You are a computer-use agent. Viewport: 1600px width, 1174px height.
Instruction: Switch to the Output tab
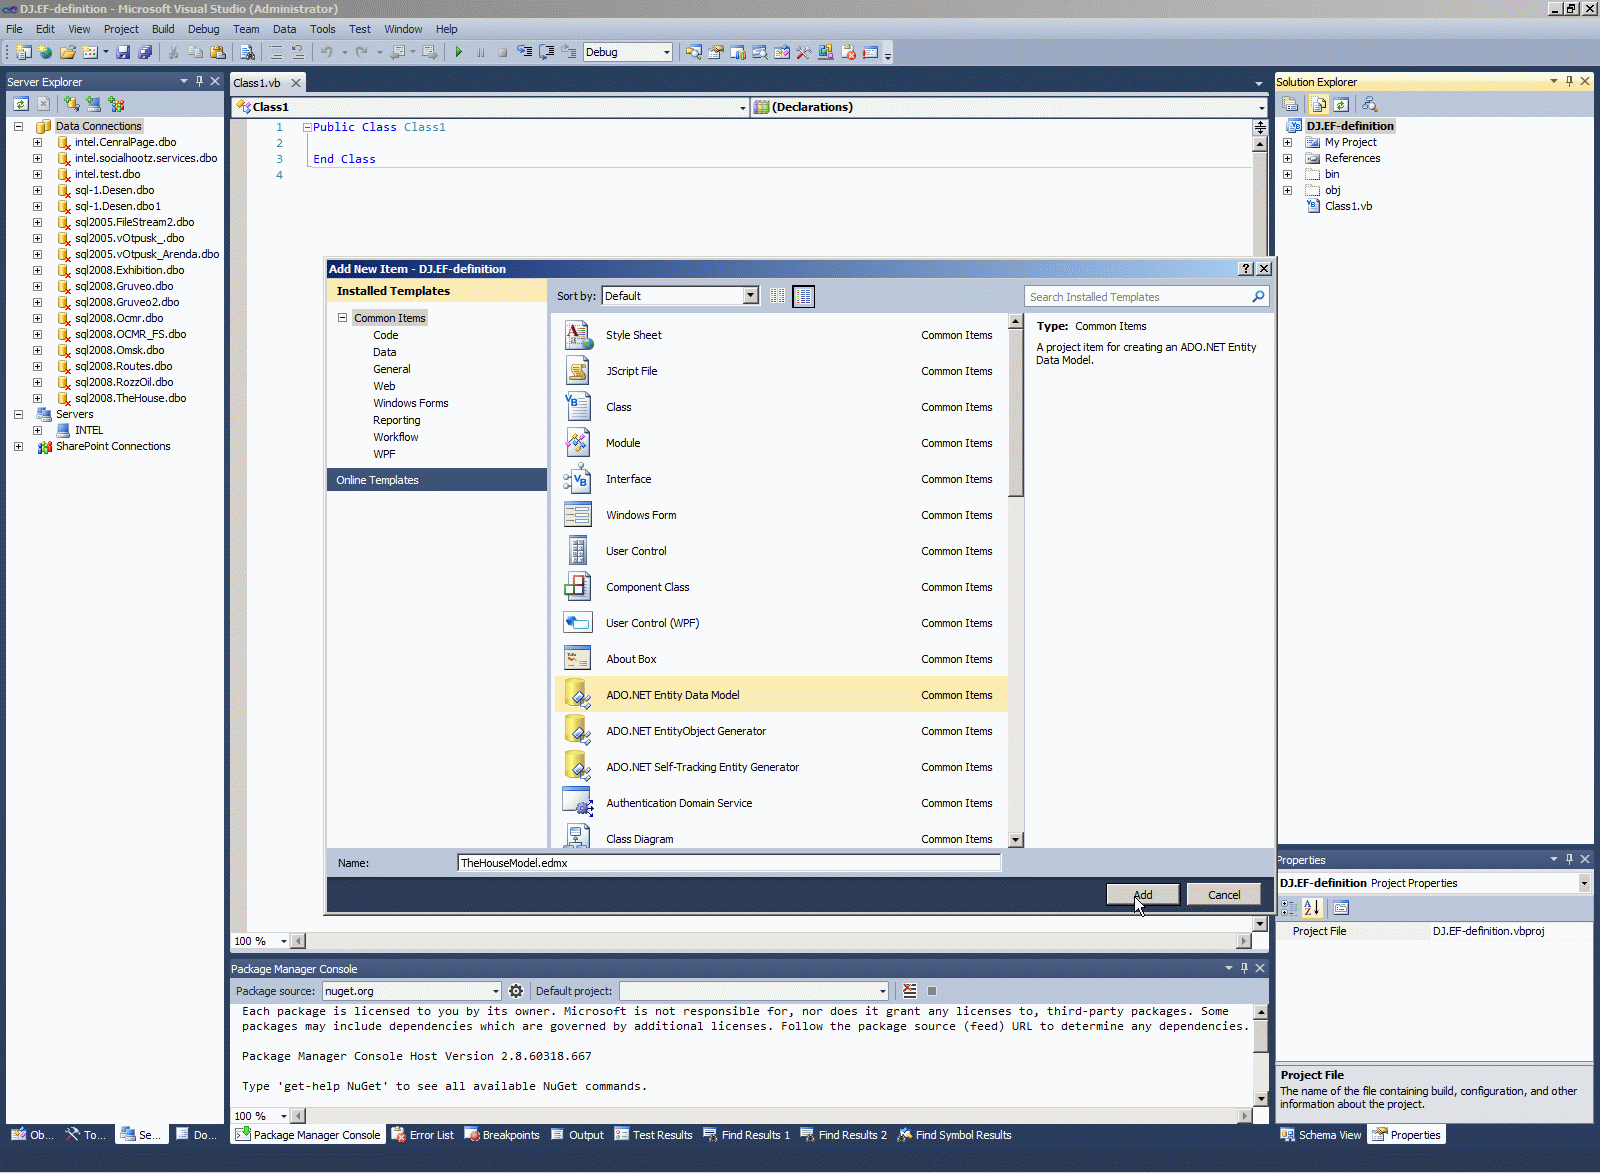point(578,1135)
